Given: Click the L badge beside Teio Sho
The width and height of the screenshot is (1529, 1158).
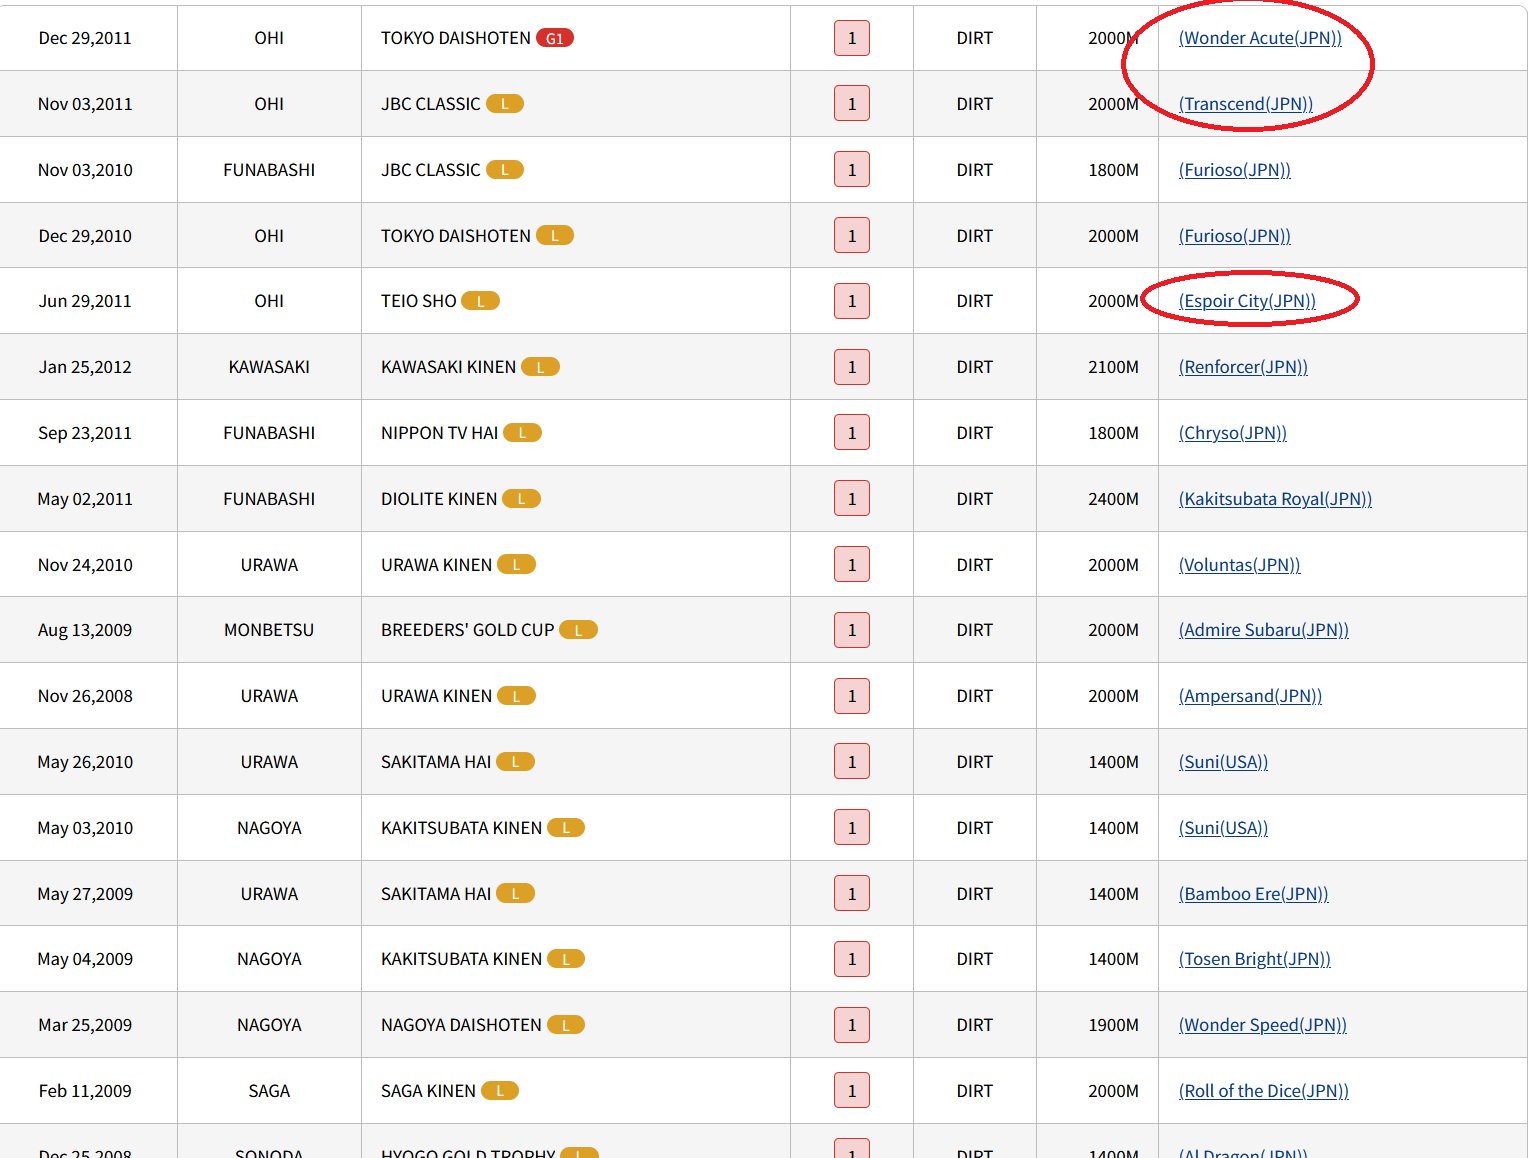Looking at the screenshot, I should (481, 301).
